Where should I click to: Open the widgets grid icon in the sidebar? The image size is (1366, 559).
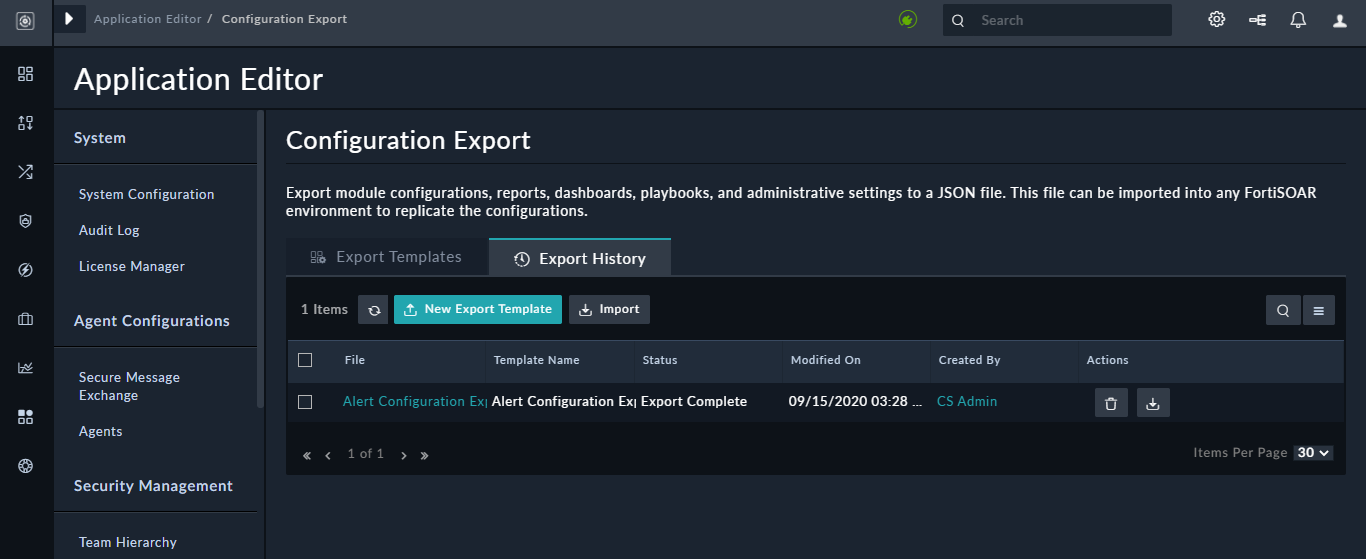(x=26, y=417)
